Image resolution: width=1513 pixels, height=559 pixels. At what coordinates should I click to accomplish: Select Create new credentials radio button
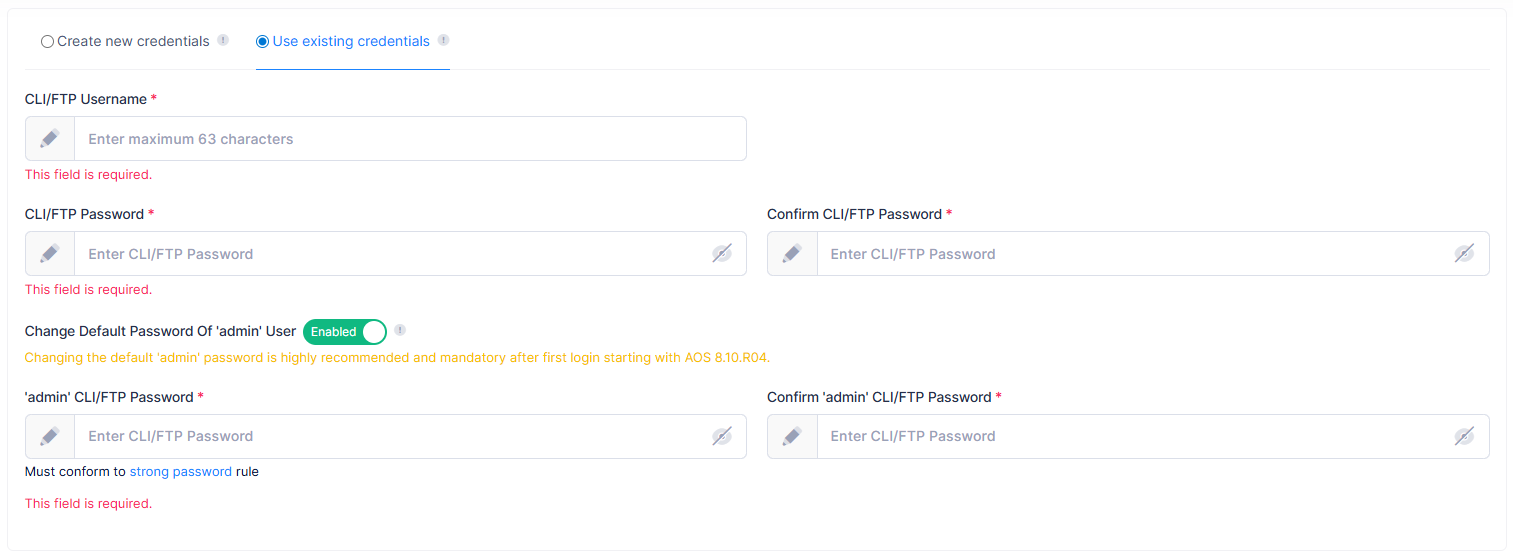click(x=47, y=42)
